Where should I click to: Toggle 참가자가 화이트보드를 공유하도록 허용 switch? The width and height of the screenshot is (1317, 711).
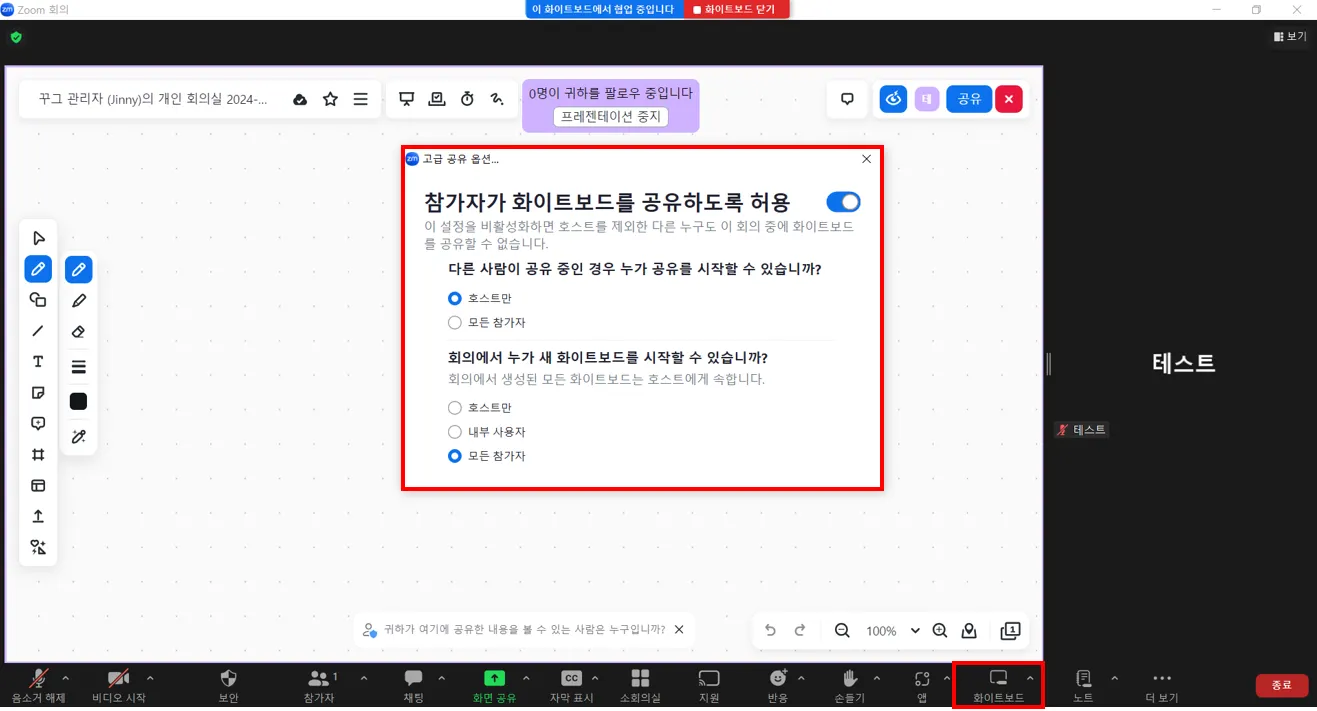click(843, 202)
